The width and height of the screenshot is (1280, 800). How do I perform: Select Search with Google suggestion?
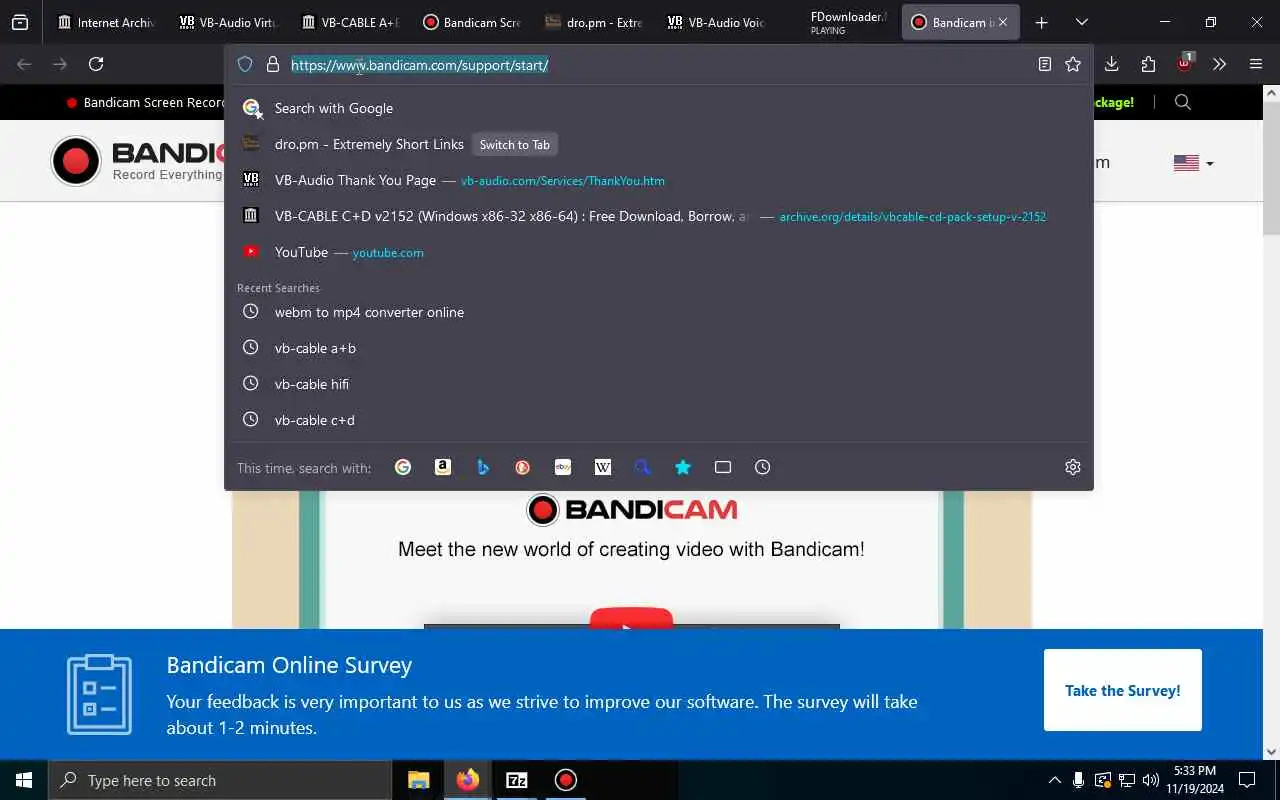point(659,108)
